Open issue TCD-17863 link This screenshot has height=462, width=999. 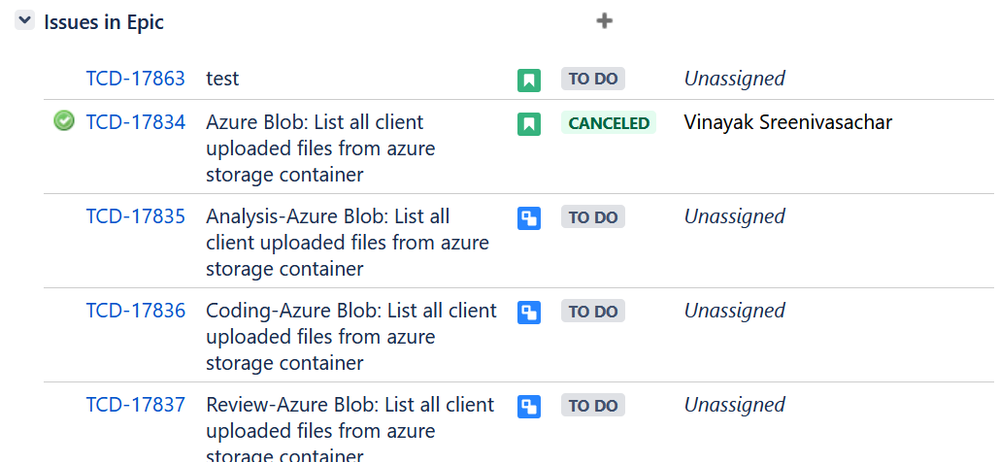point(135,78)
